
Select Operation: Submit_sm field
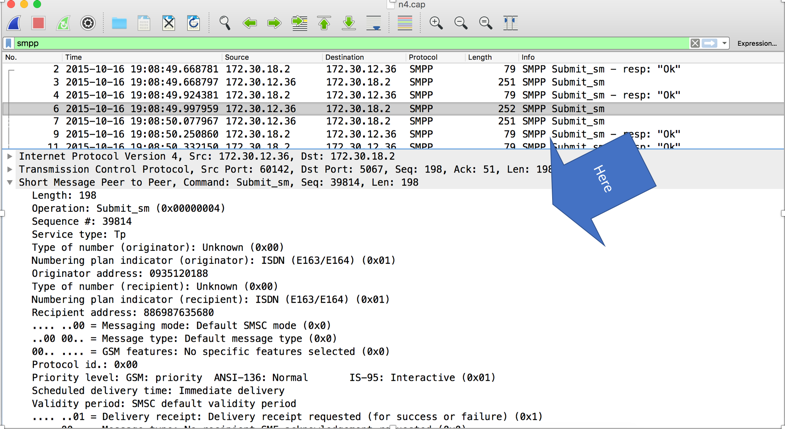(x=128, y=208)
